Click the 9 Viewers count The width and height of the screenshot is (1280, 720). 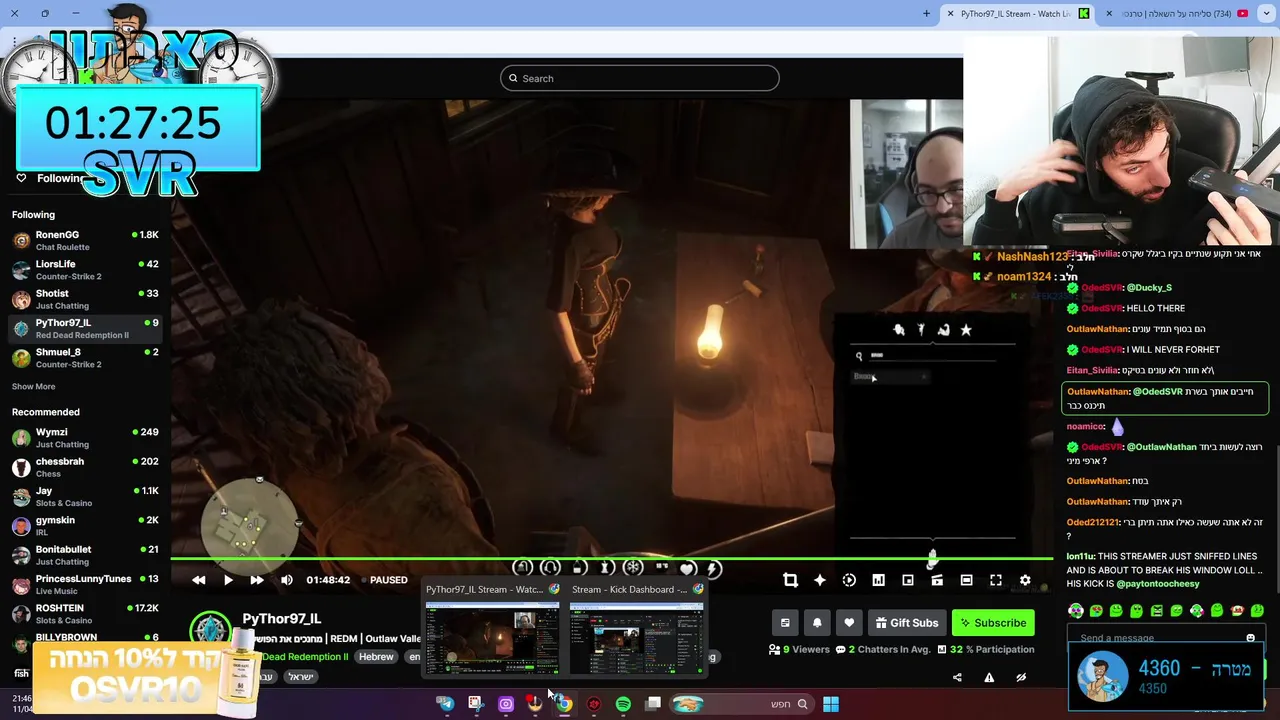(799, 649)
